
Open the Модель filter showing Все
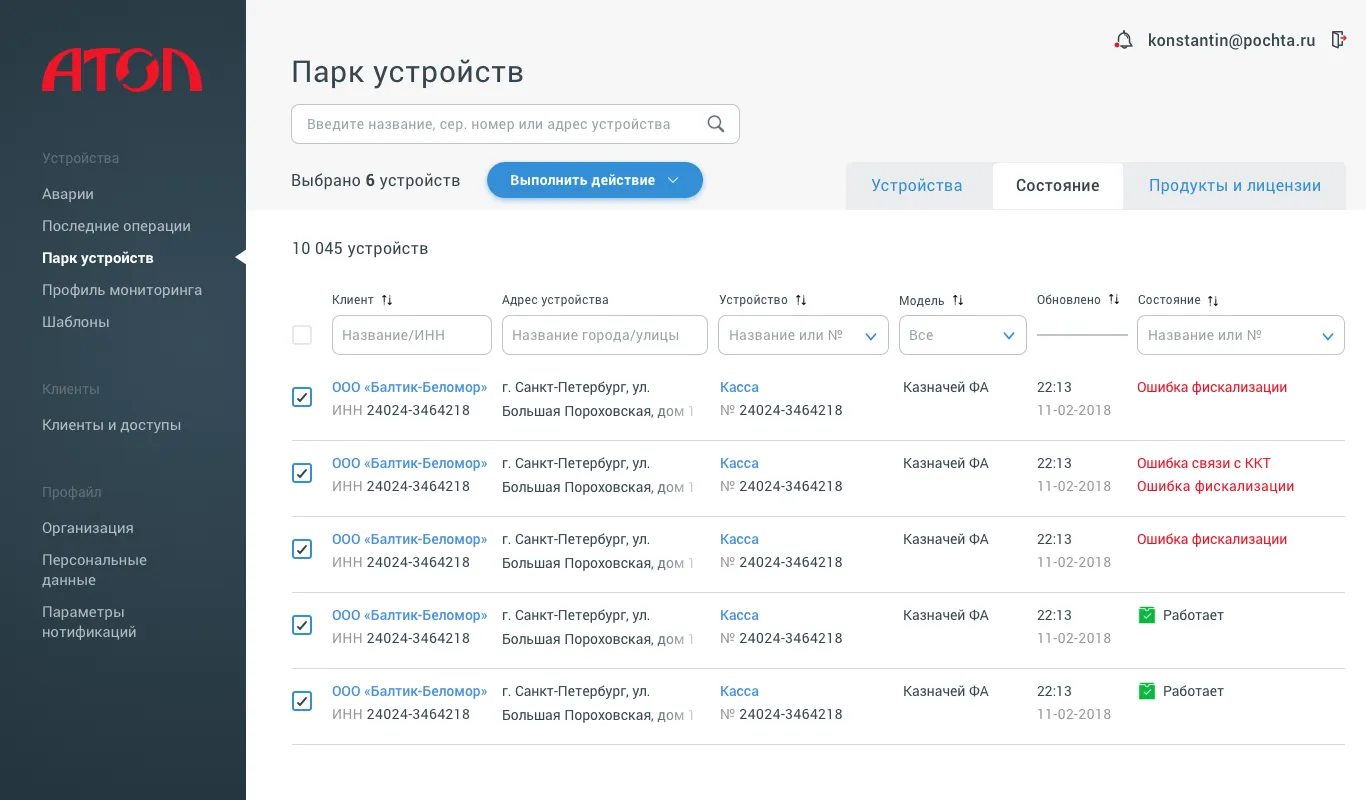point(963,335)
